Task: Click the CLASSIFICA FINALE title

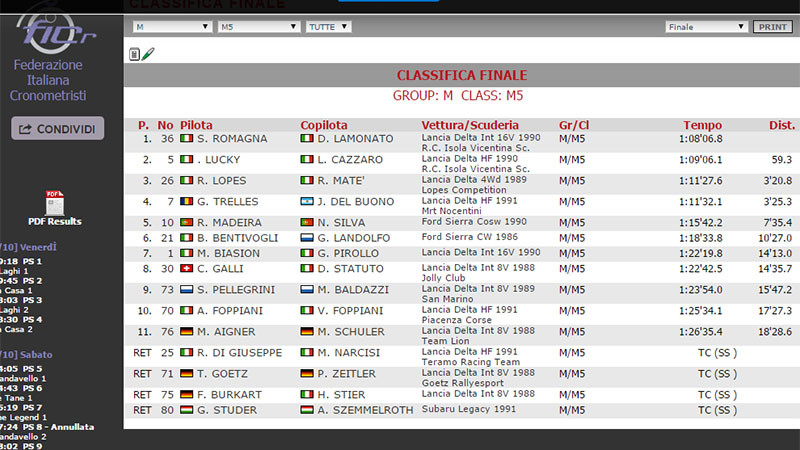Action: tap(462, 75)
